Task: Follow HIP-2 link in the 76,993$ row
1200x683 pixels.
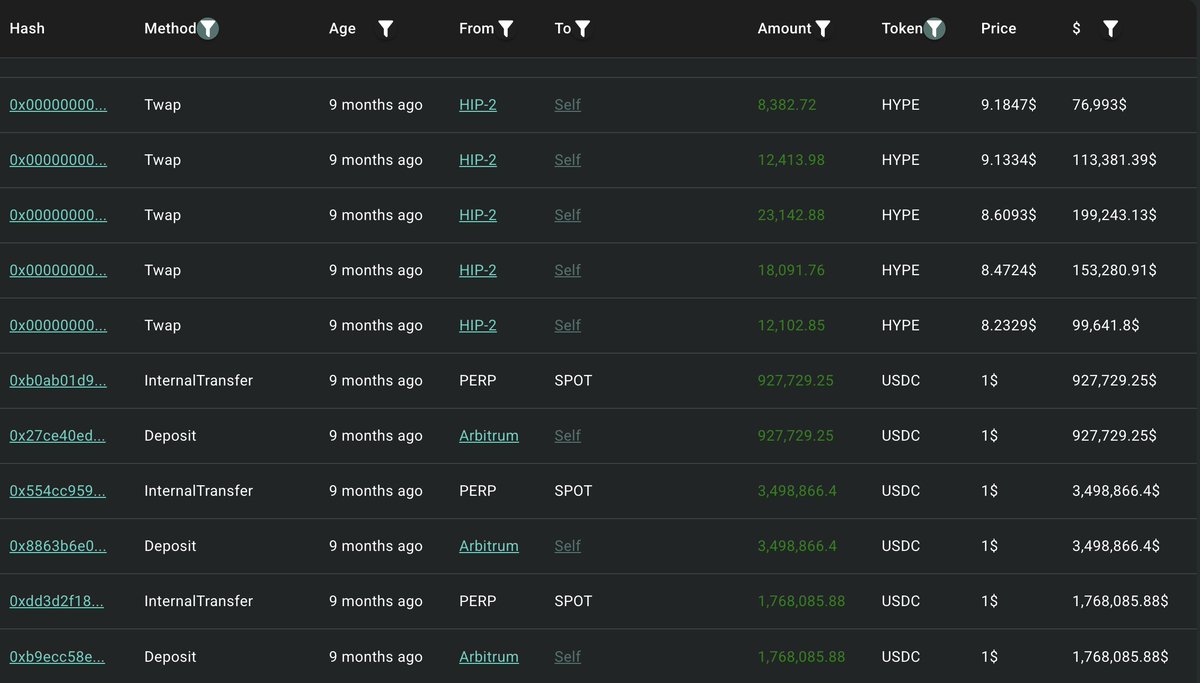Action: pyautogui.click(x=478, y=105)
